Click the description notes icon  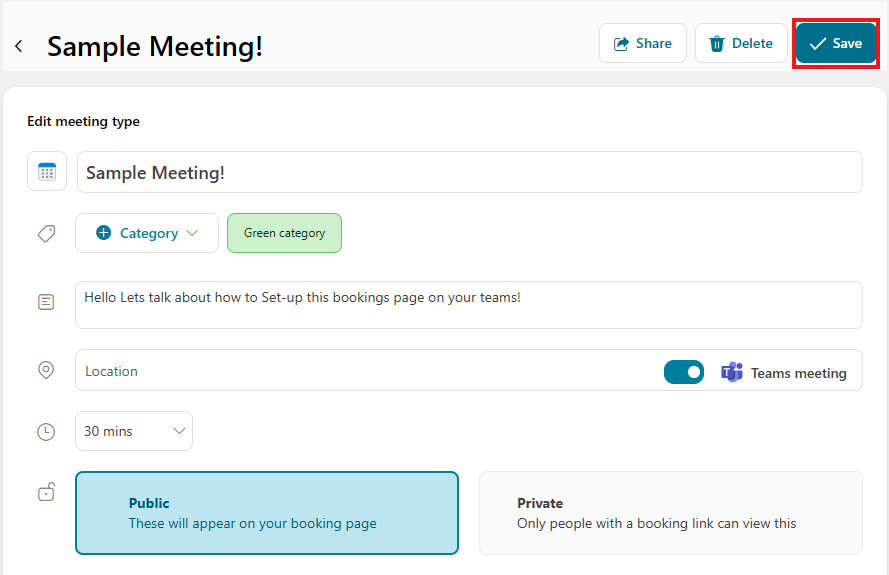tap(46, 302)
